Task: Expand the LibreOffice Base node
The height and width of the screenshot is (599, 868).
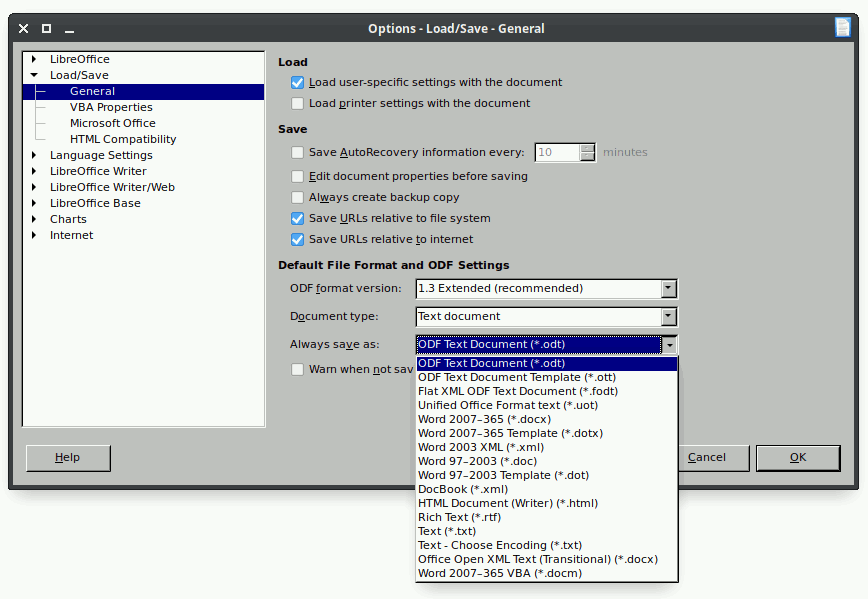Action: pos(34,203)
